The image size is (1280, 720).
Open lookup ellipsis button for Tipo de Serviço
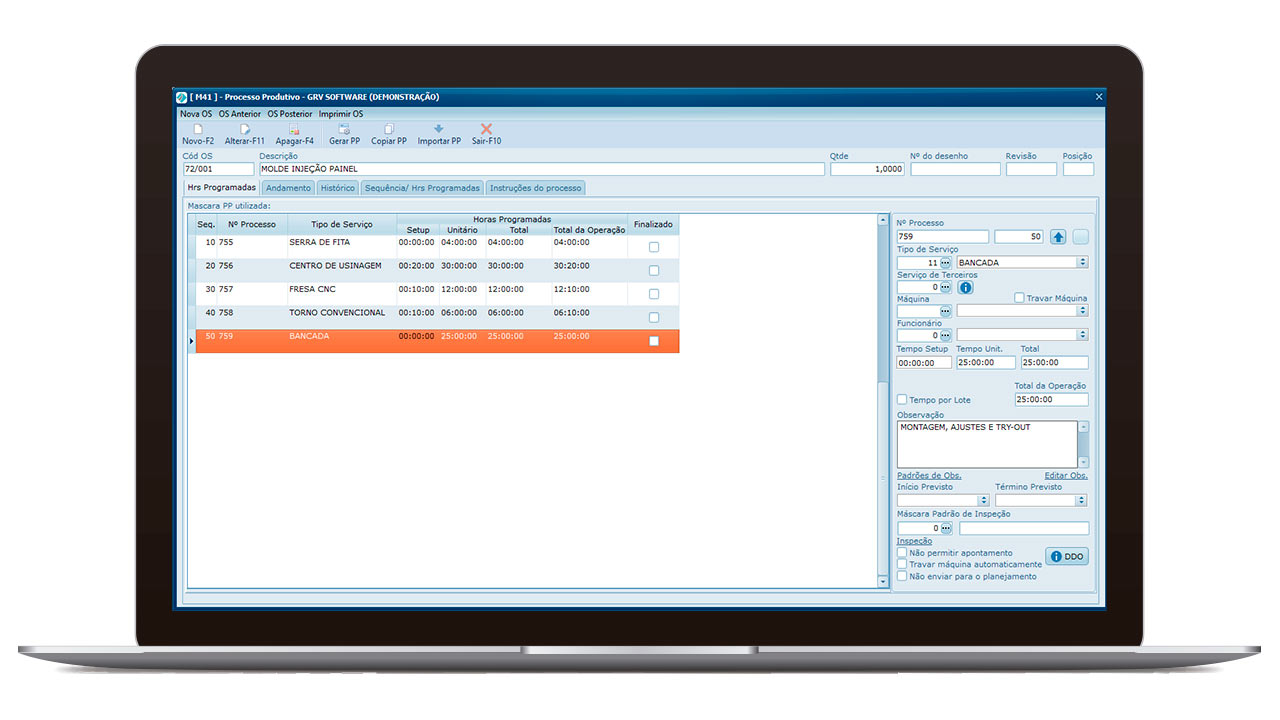pos(946,262)
